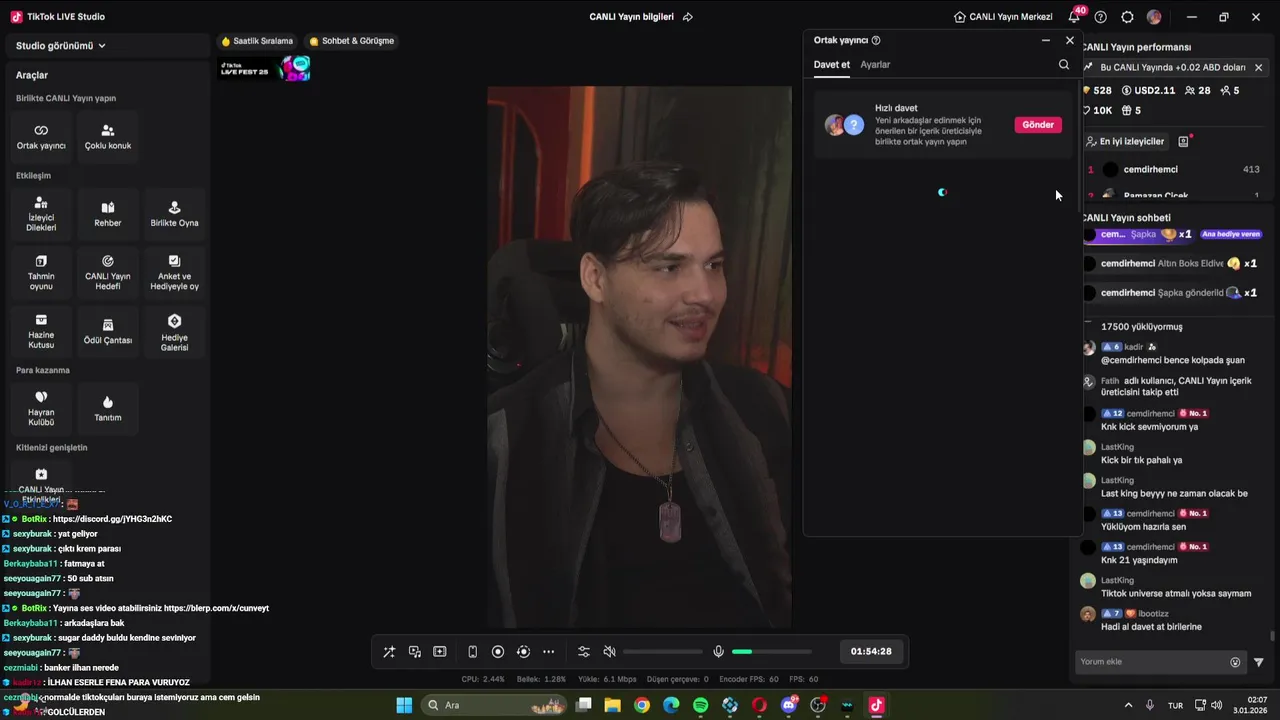
Task: Click the download icon in comment field
Action: click(x=1235, y=662)
